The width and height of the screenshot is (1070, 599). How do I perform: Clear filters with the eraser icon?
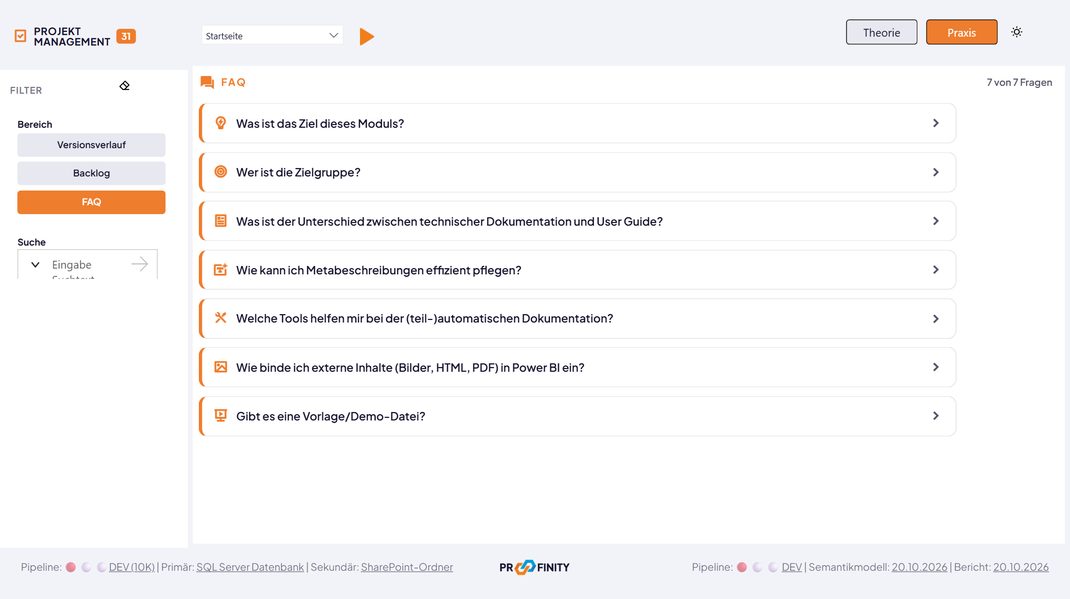(x=124, y=86)
